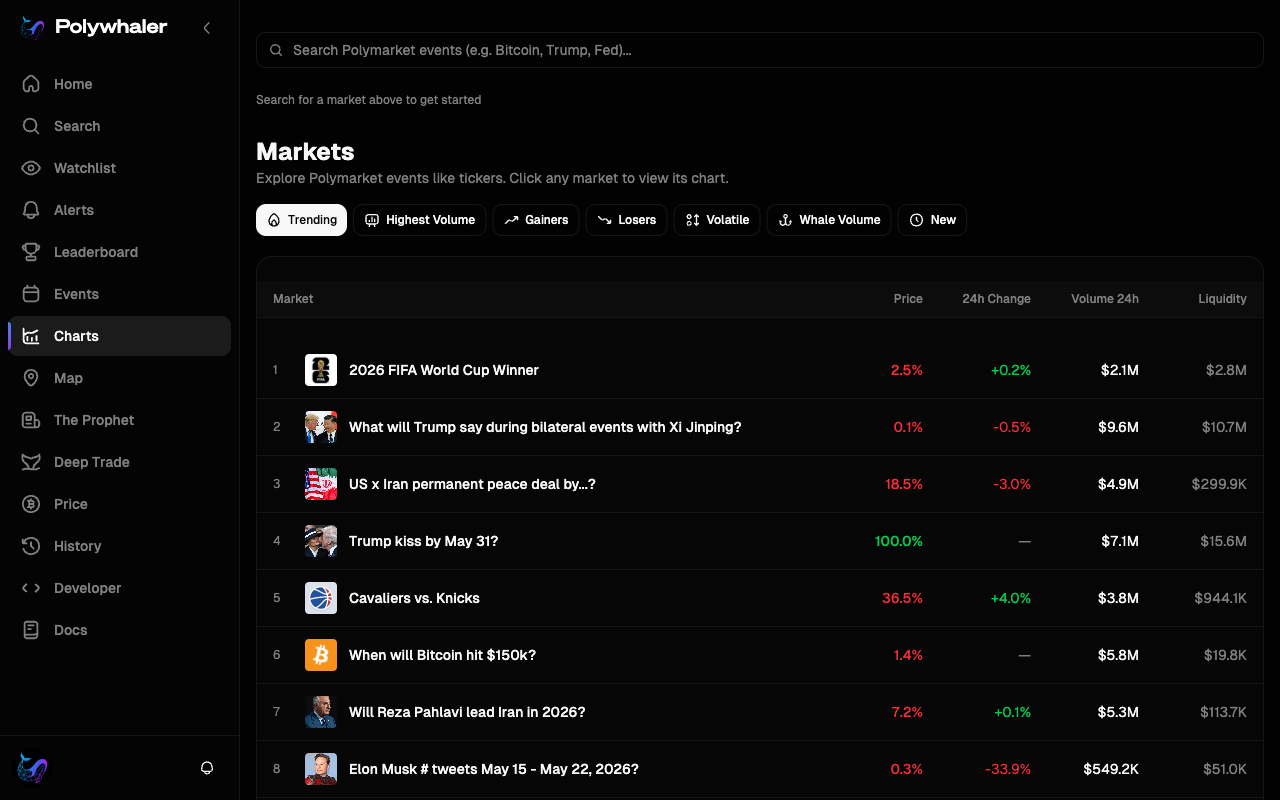The image size is (1280, 800).
Task: Open the Reza Pahlavi market thumbnail
Action: (x=321, y=712)
